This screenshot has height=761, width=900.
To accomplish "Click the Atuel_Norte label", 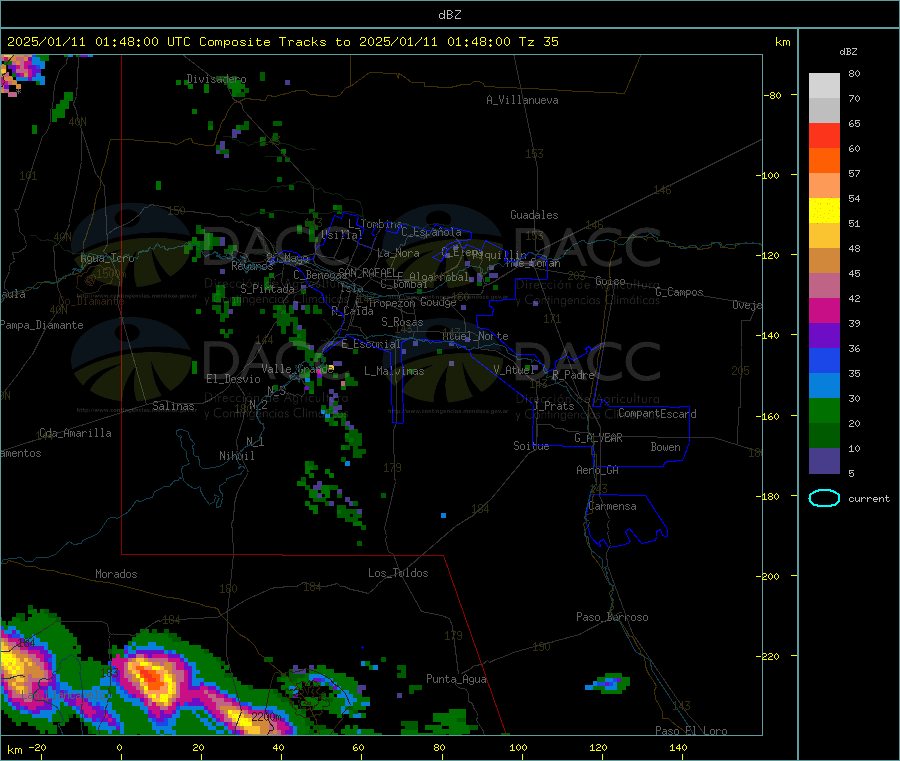I will click(x=475, y=336).
